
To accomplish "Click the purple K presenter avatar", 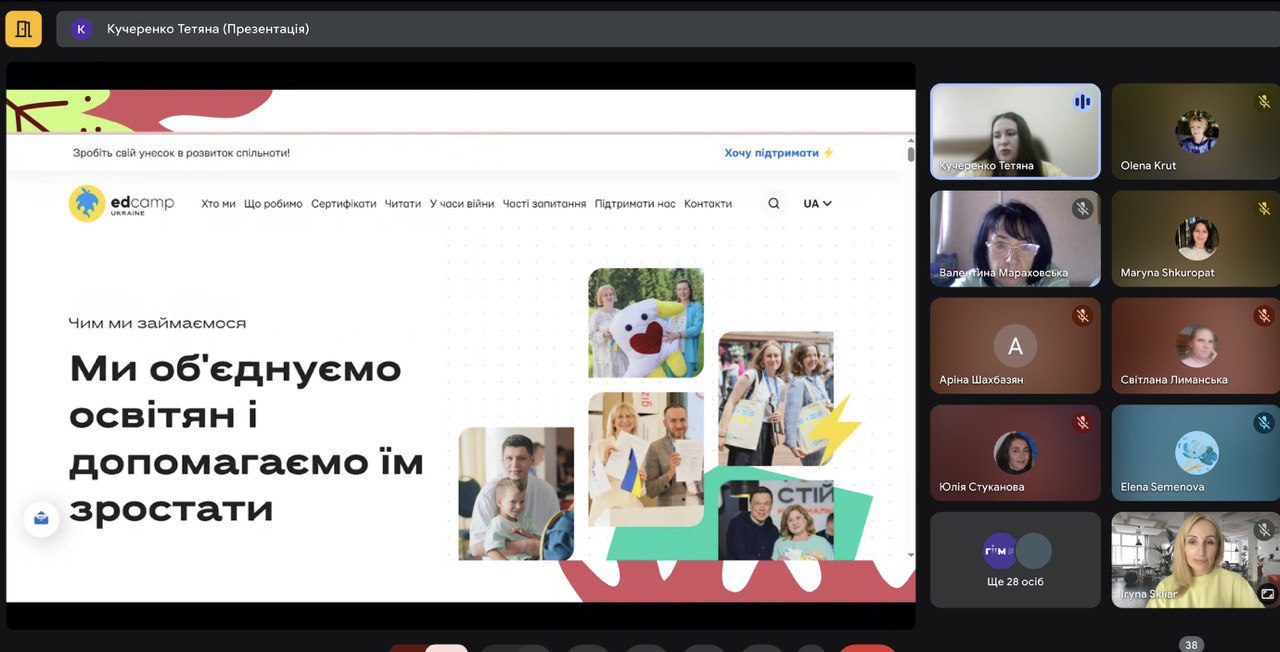I will coord(81,29).
